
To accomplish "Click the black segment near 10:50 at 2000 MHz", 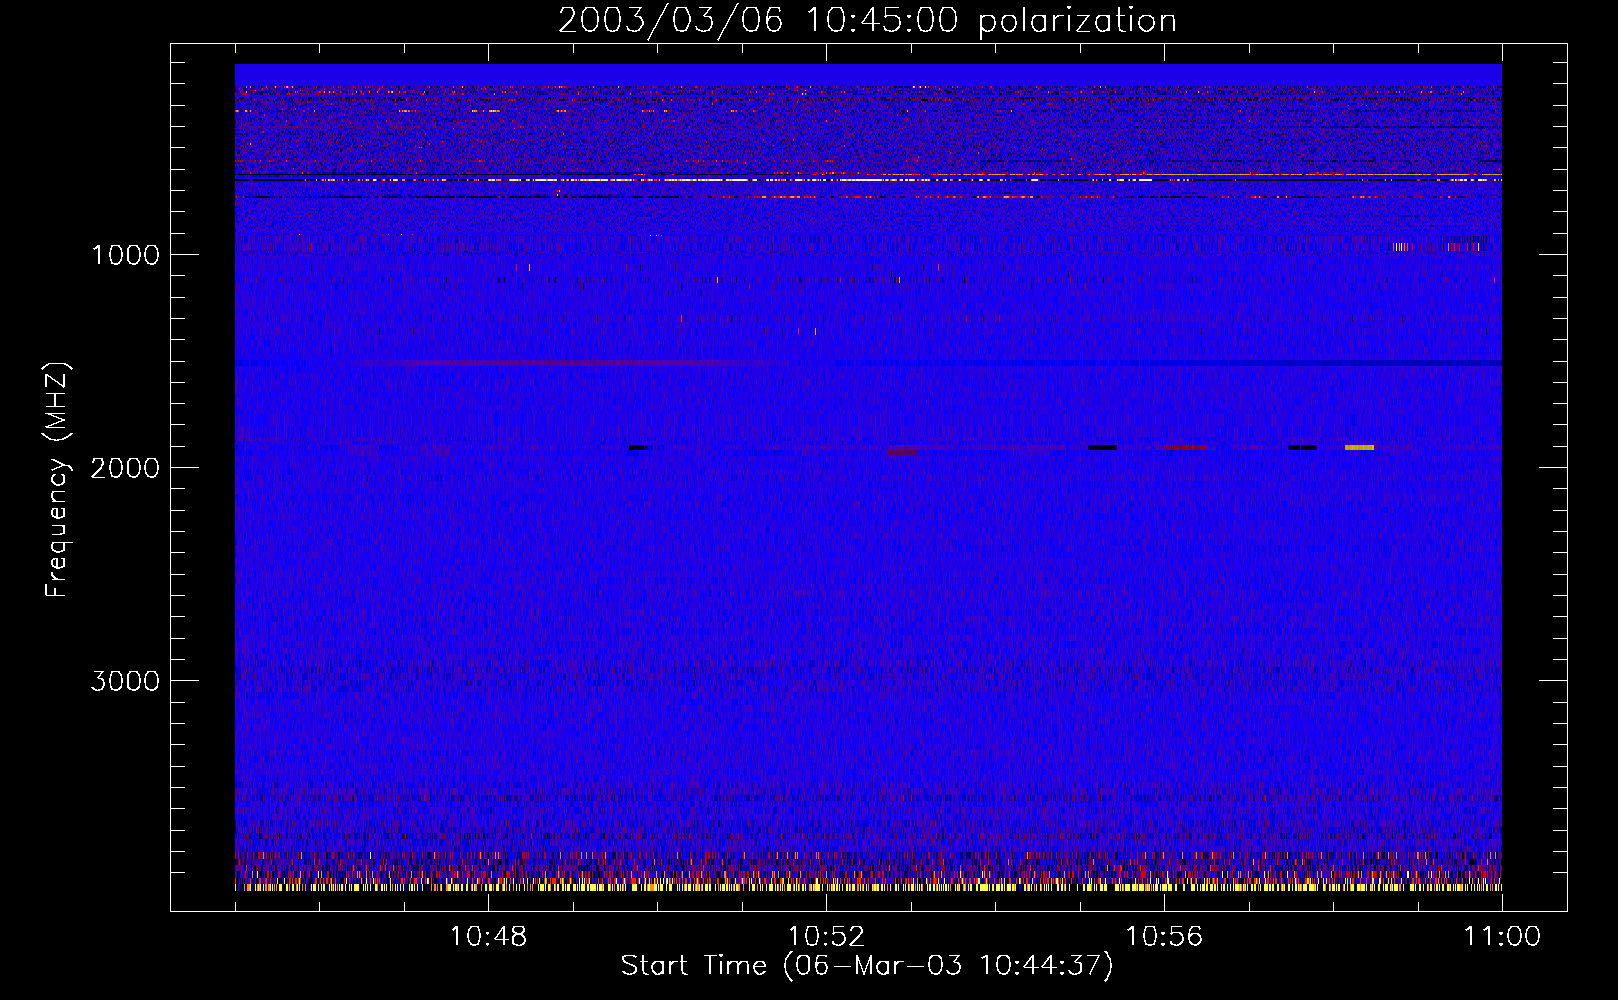I will pos(638,447).
